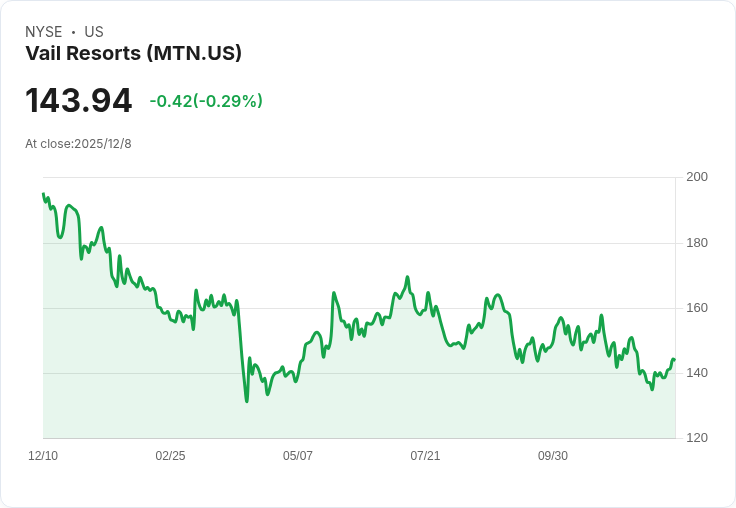Open the Vail Resorts (MTN.US) title
The height and width of the screenshot is (508, 736).
click(133, 54)
